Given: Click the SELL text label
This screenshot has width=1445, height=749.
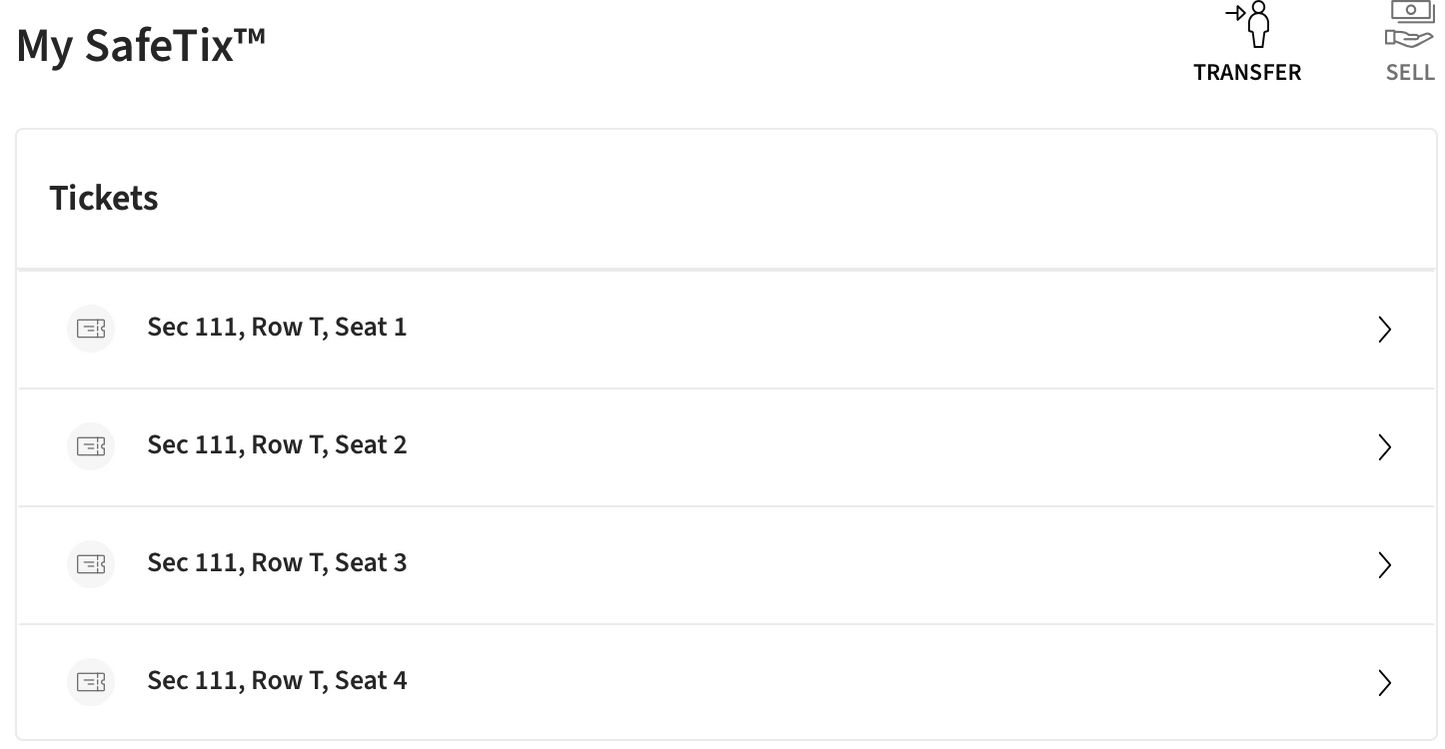Looking at the screenshot, I should click(x=1410, y=73).
